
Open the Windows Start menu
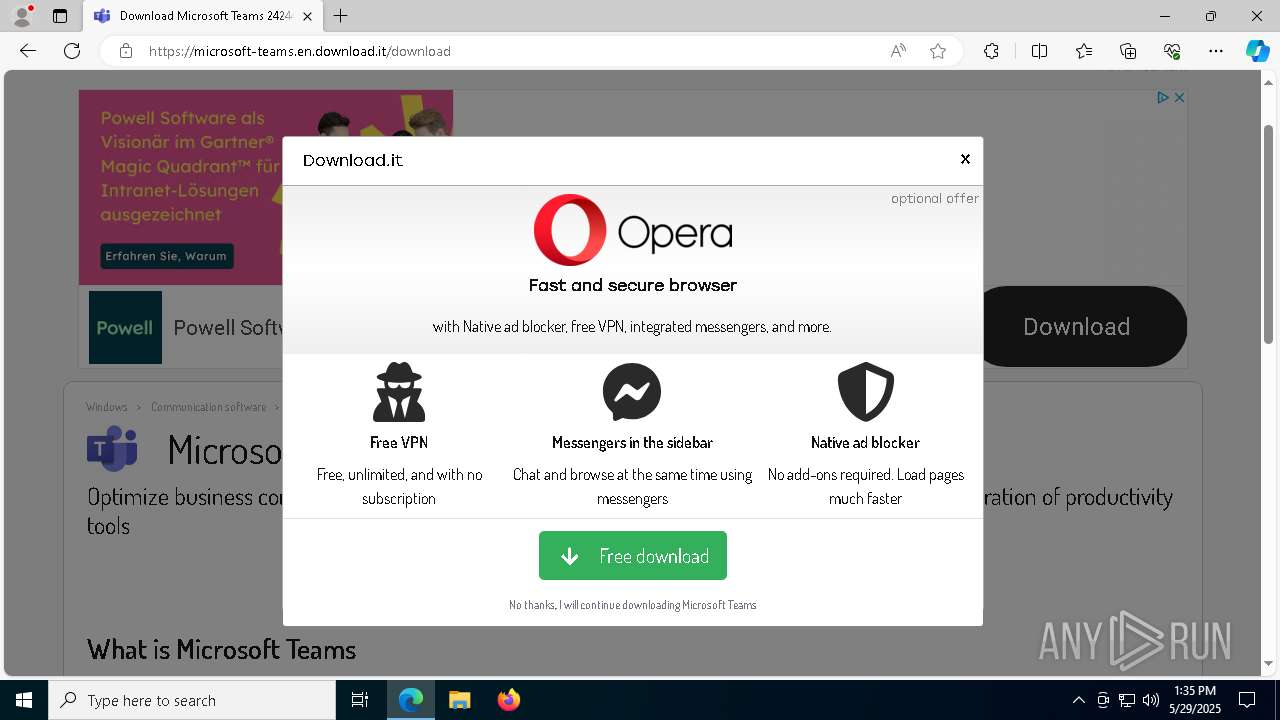(24, 700)
